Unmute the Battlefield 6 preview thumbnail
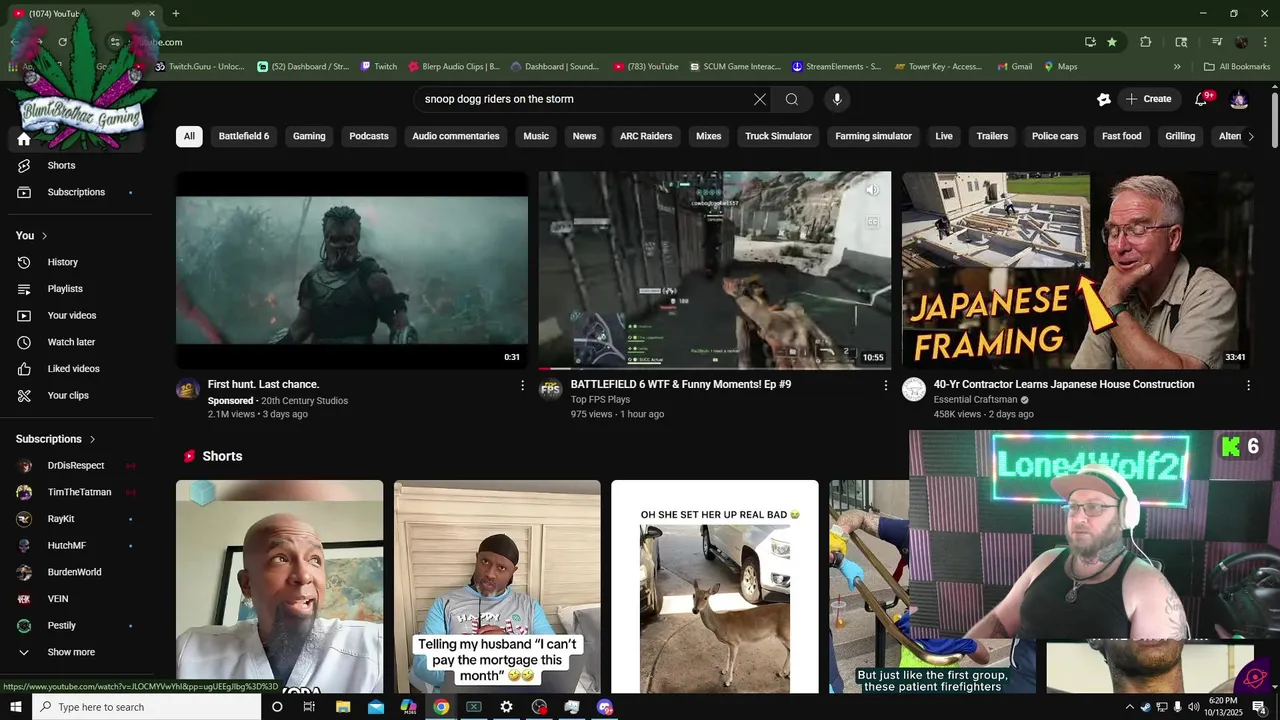The width and height of the screenshot is (1280, 720). 872,190
